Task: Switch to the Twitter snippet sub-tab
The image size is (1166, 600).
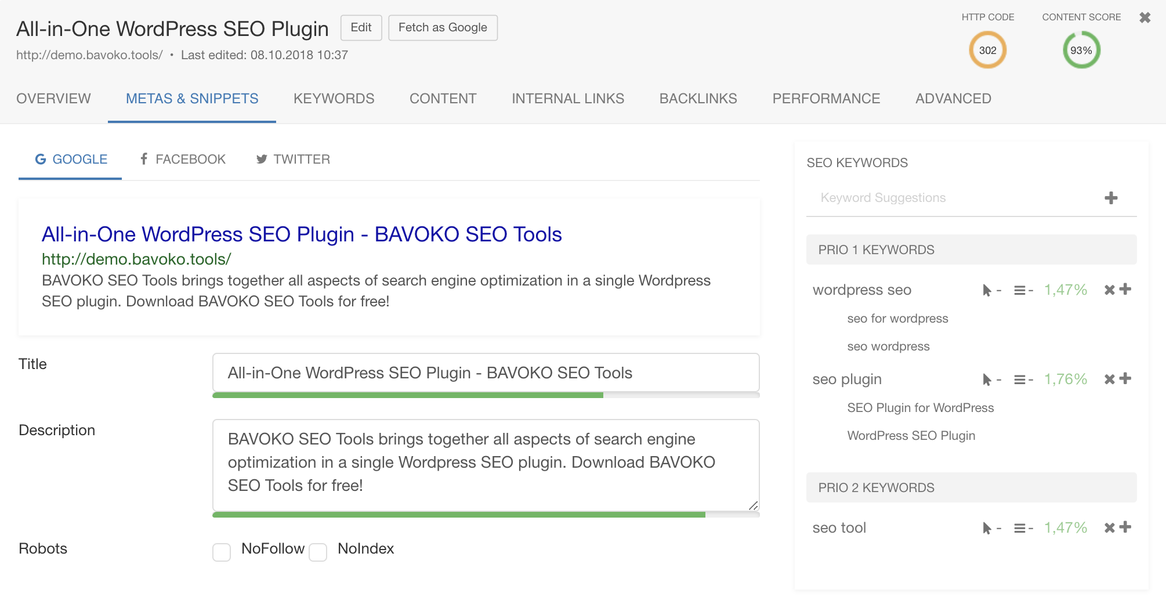Action: pos(293,159)
